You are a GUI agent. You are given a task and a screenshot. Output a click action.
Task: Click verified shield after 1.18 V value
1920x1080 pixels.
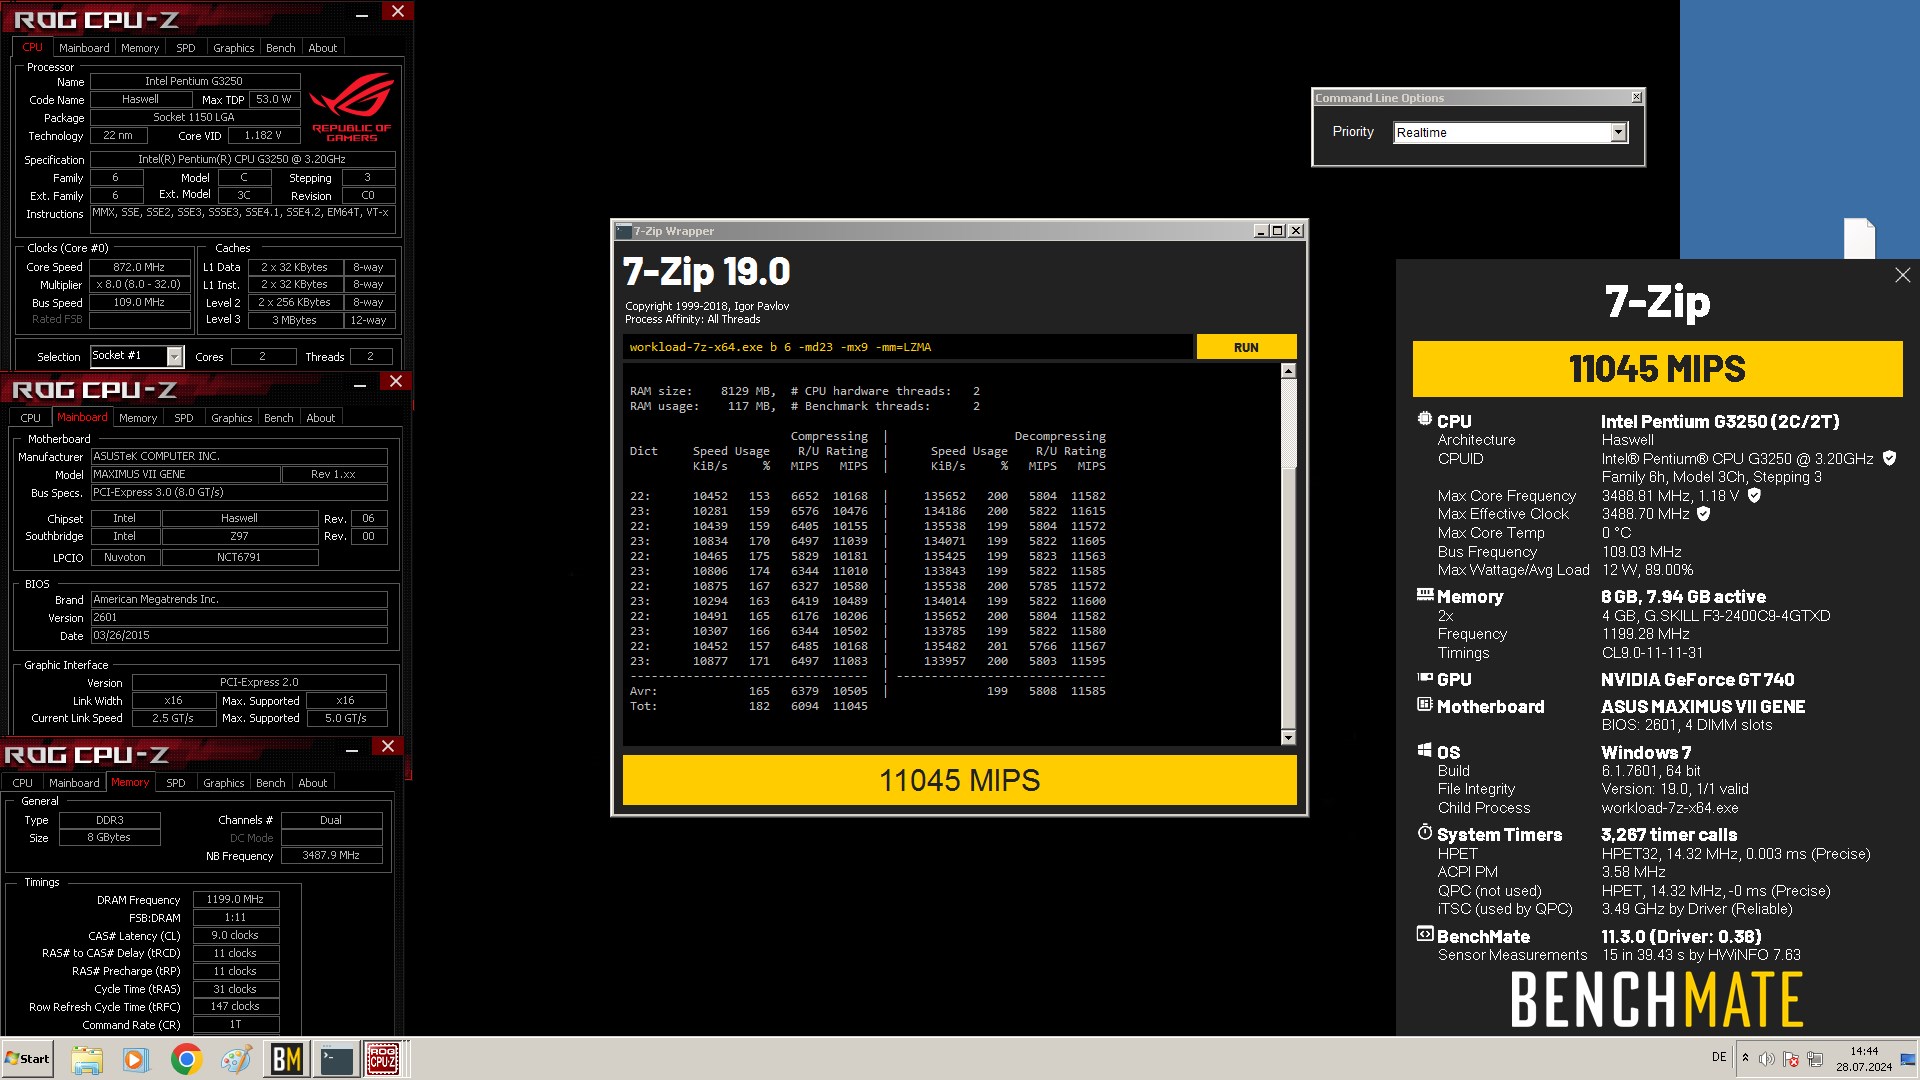click(x=1754, y=495)
